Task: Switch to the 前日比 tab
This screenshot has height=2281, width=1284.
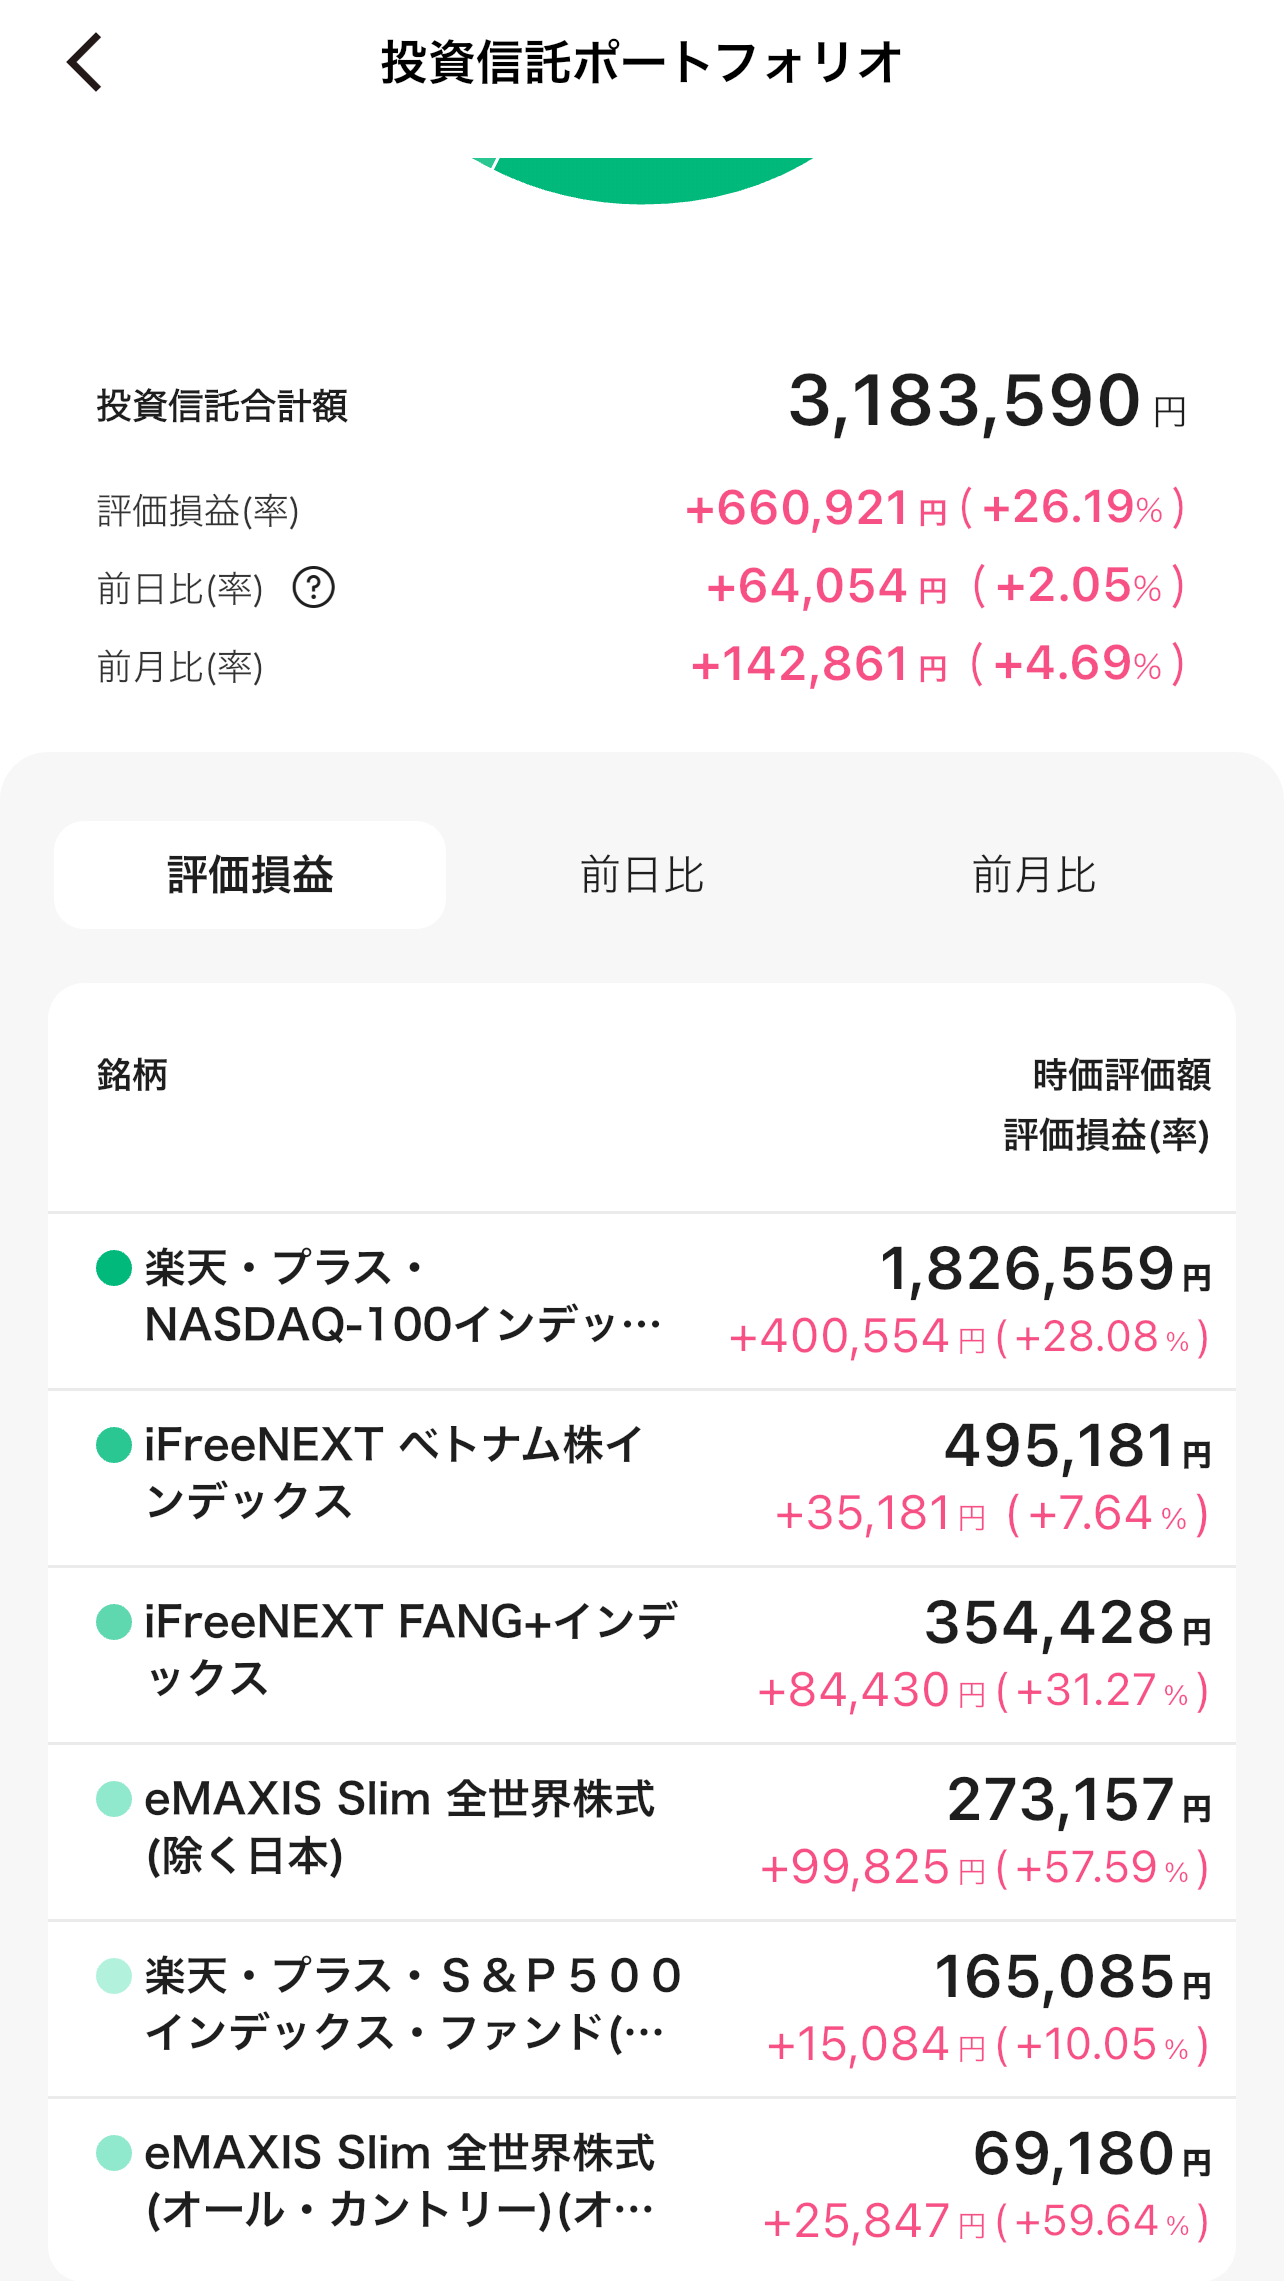Action: [642, 875]
